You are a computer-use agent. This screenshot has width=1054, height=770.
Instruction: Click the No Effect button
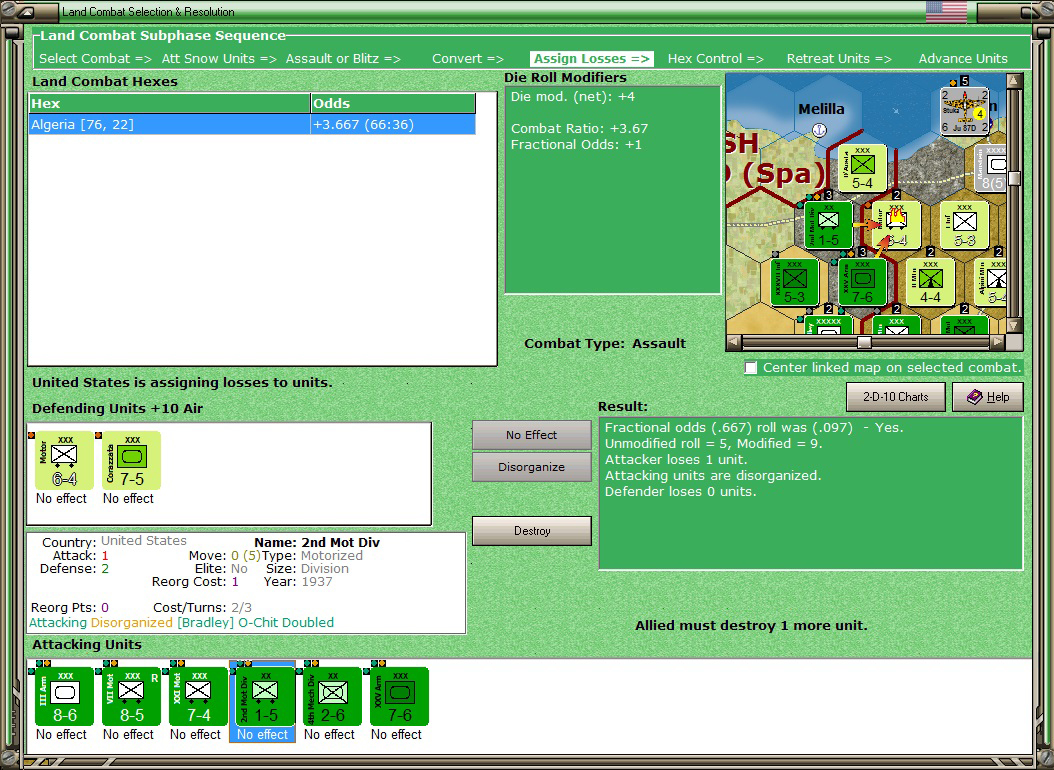pyautogui.click(x=532, y=435)
